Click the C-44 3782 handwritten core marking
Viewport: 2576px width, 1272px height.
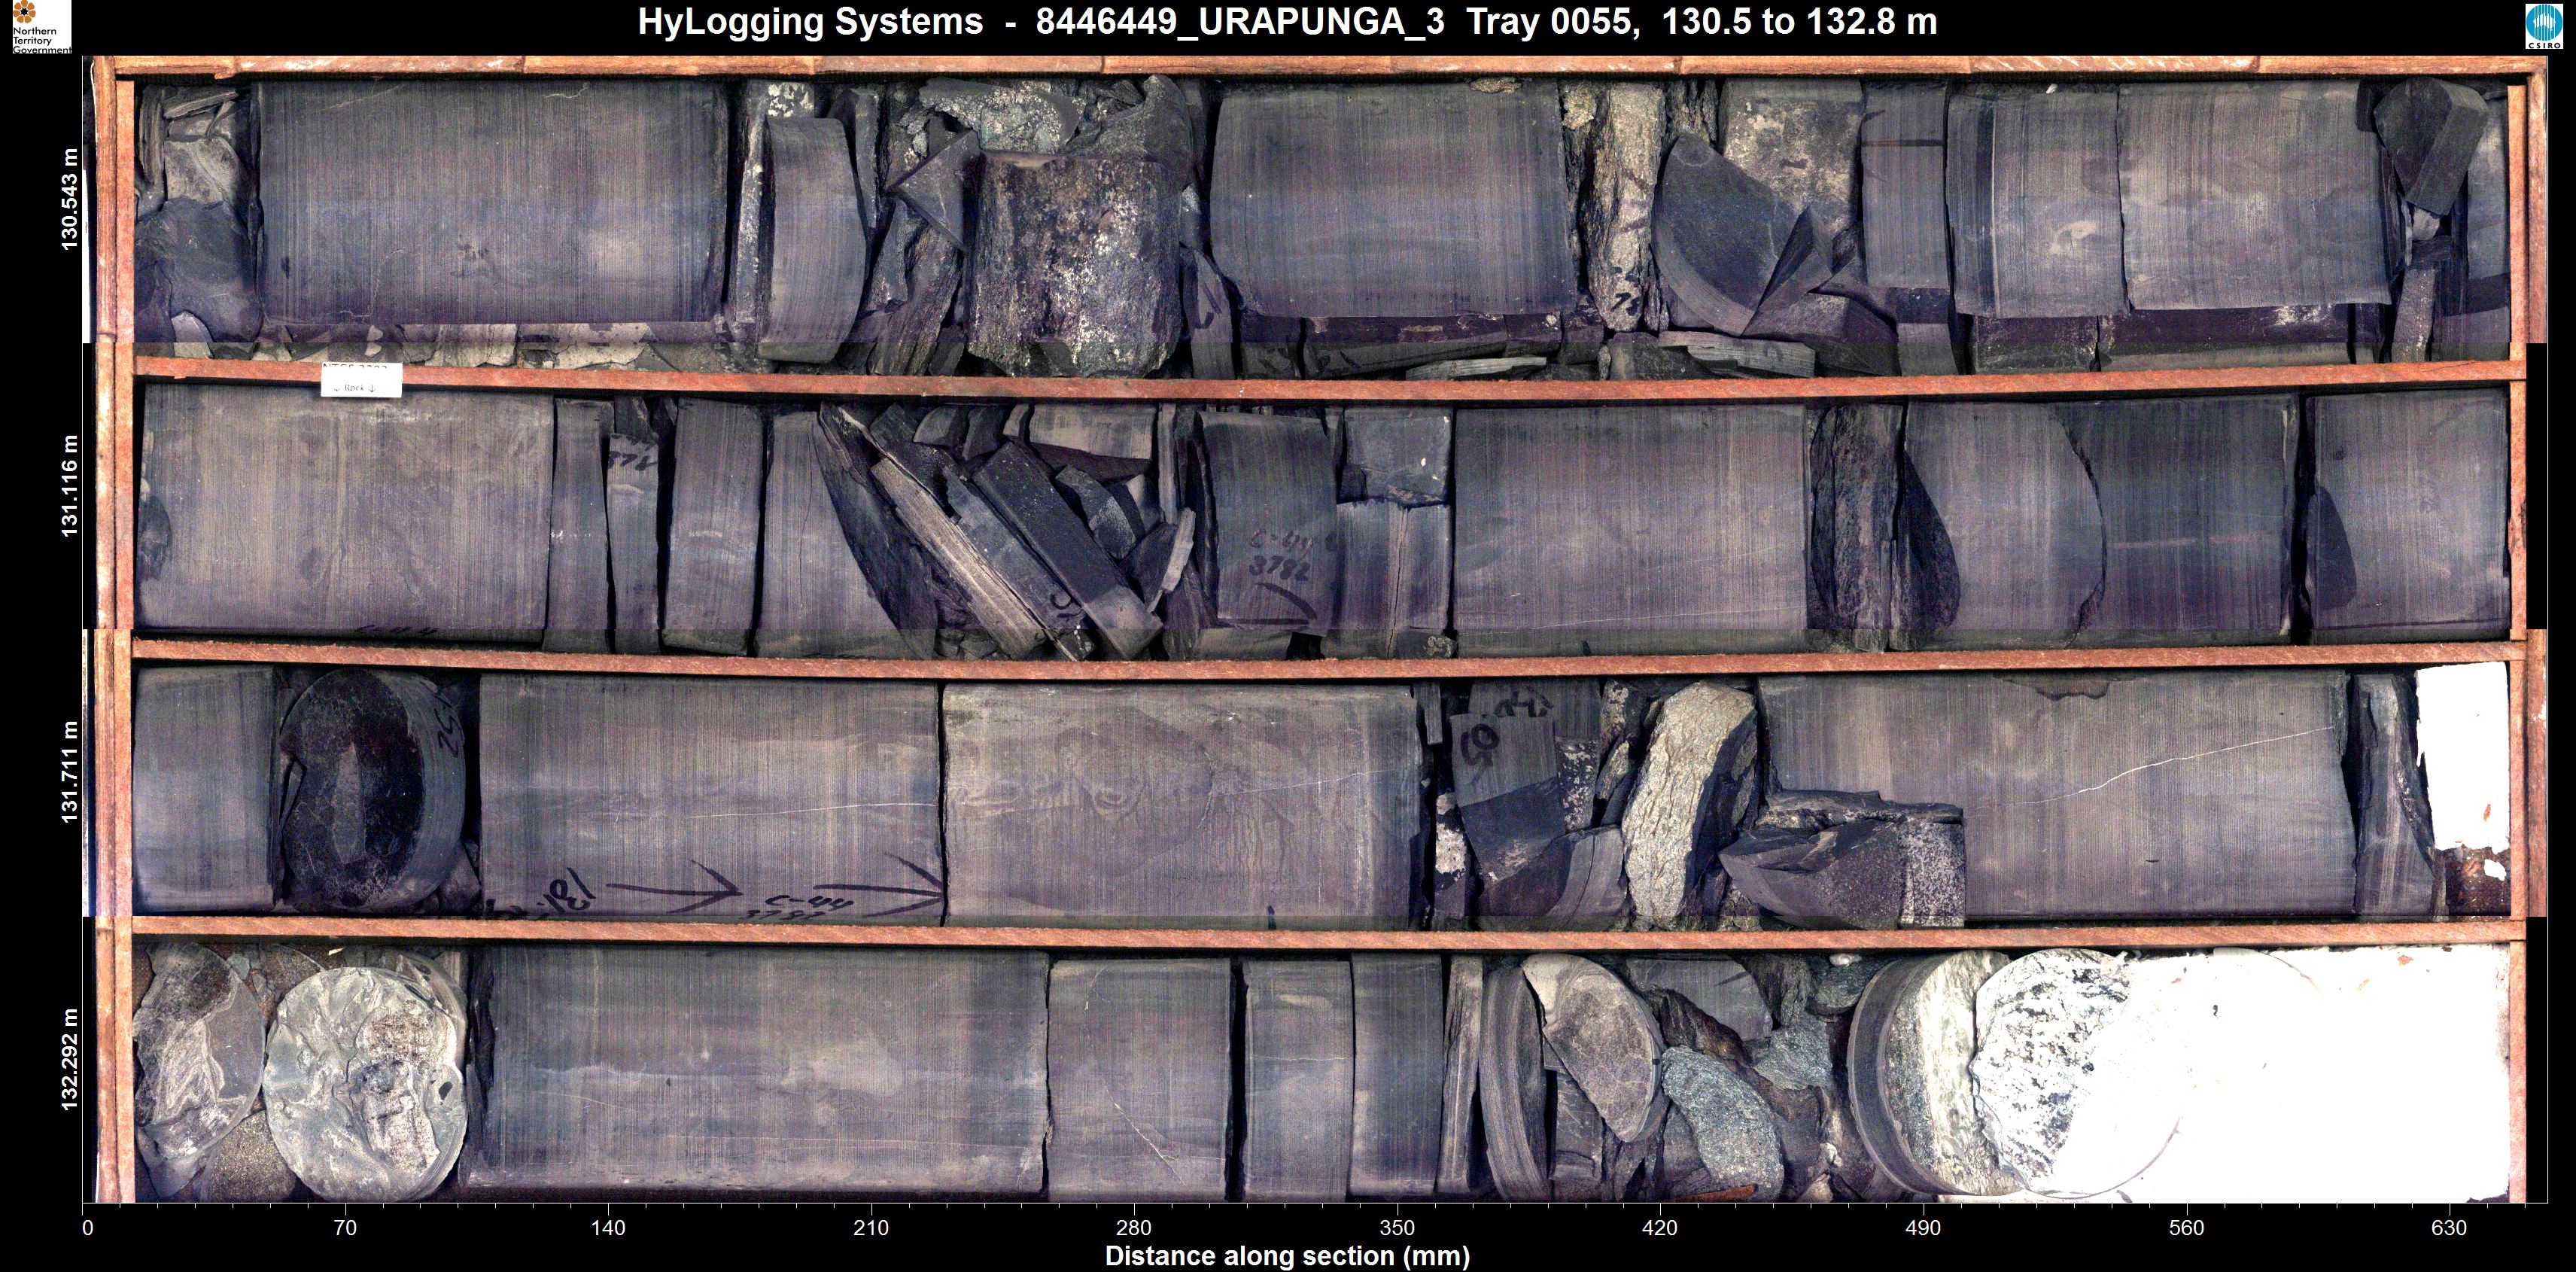pyautogui.click(x=1280, y=556)
